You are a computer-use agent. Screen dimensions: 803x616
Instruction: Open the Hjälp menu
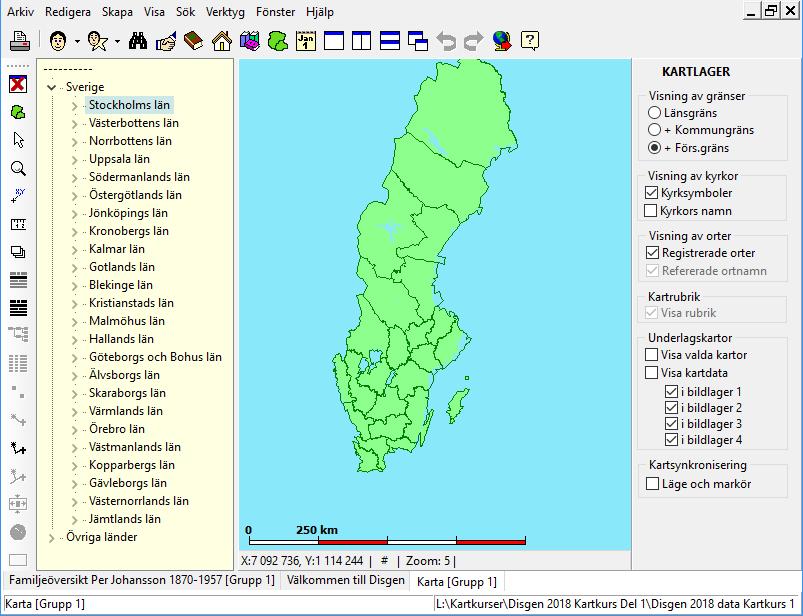click(x=320, y=12)
